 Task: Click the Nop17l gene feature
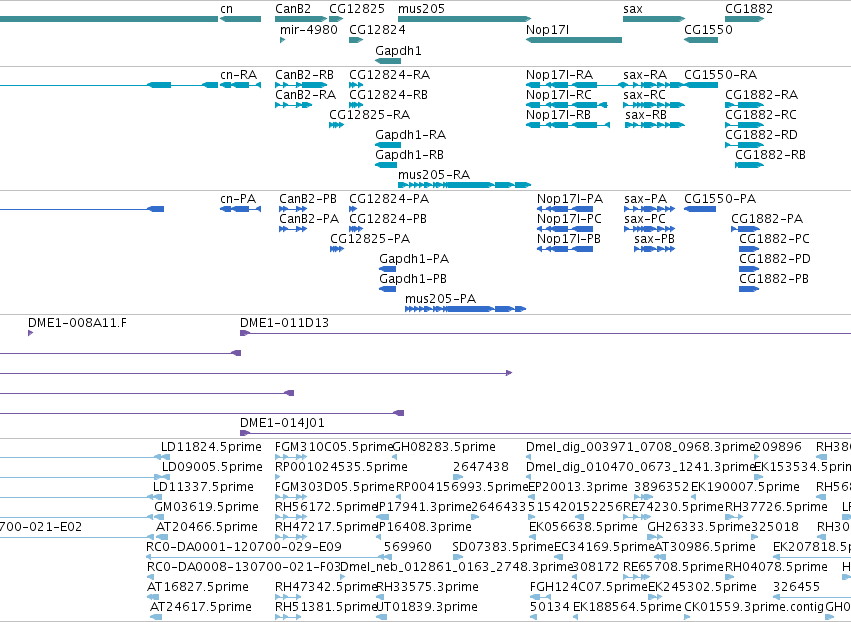[x=574, y=40]
